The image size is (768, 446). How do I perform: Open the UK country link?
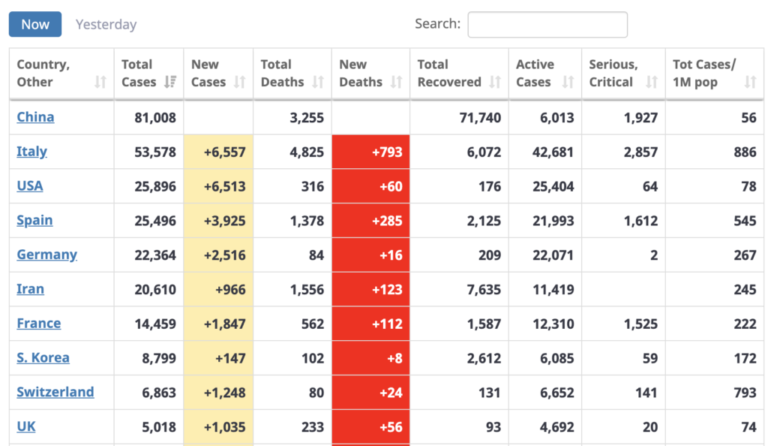pos(26,426)
